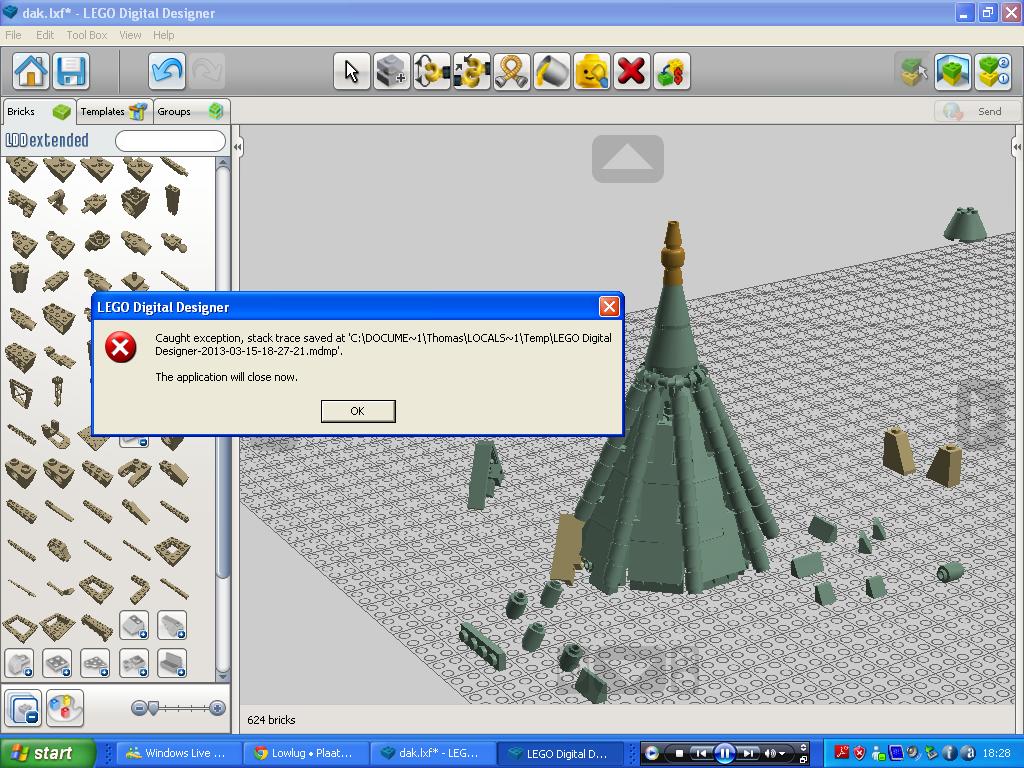This screenshot has width=1024, height=768.
Task: Switch to Lowlug Chrome taskbar window
Action: (306, 753)
